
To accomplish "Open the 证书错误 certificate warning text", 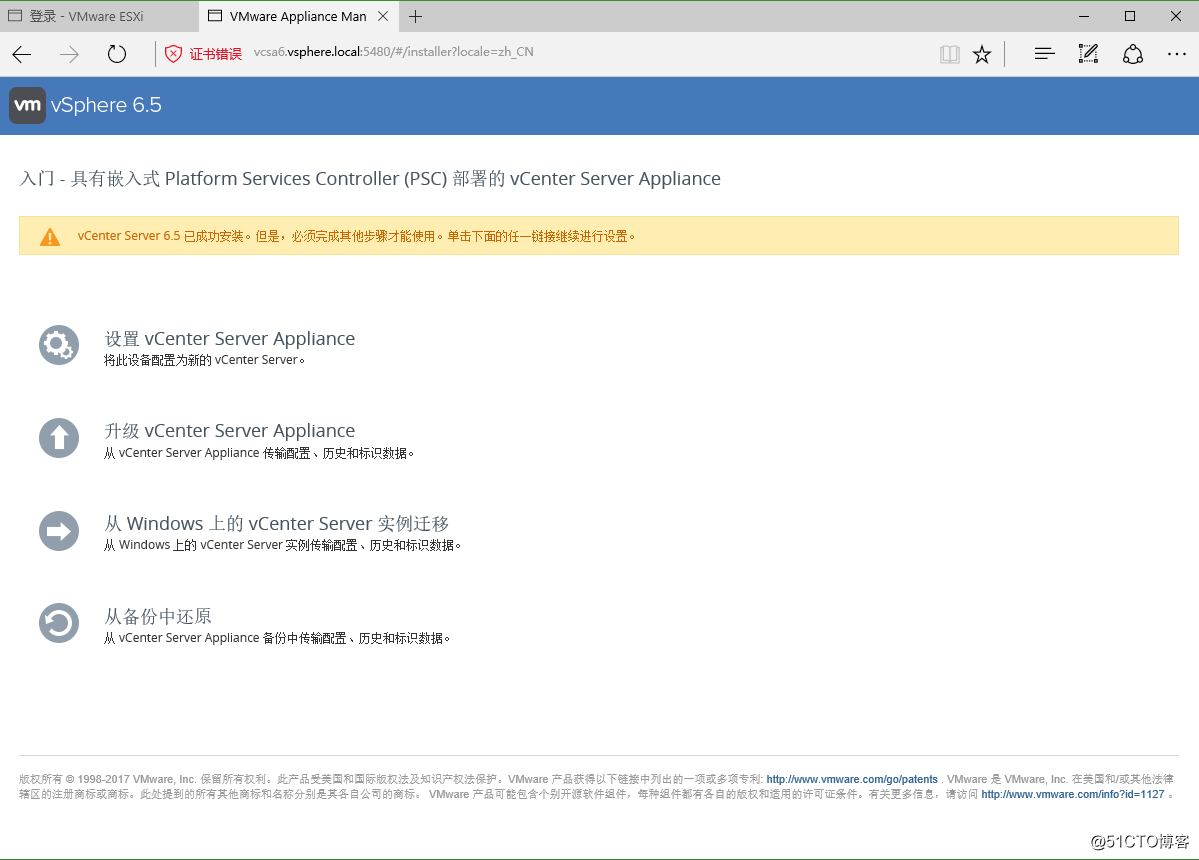I will coord(216,54).
